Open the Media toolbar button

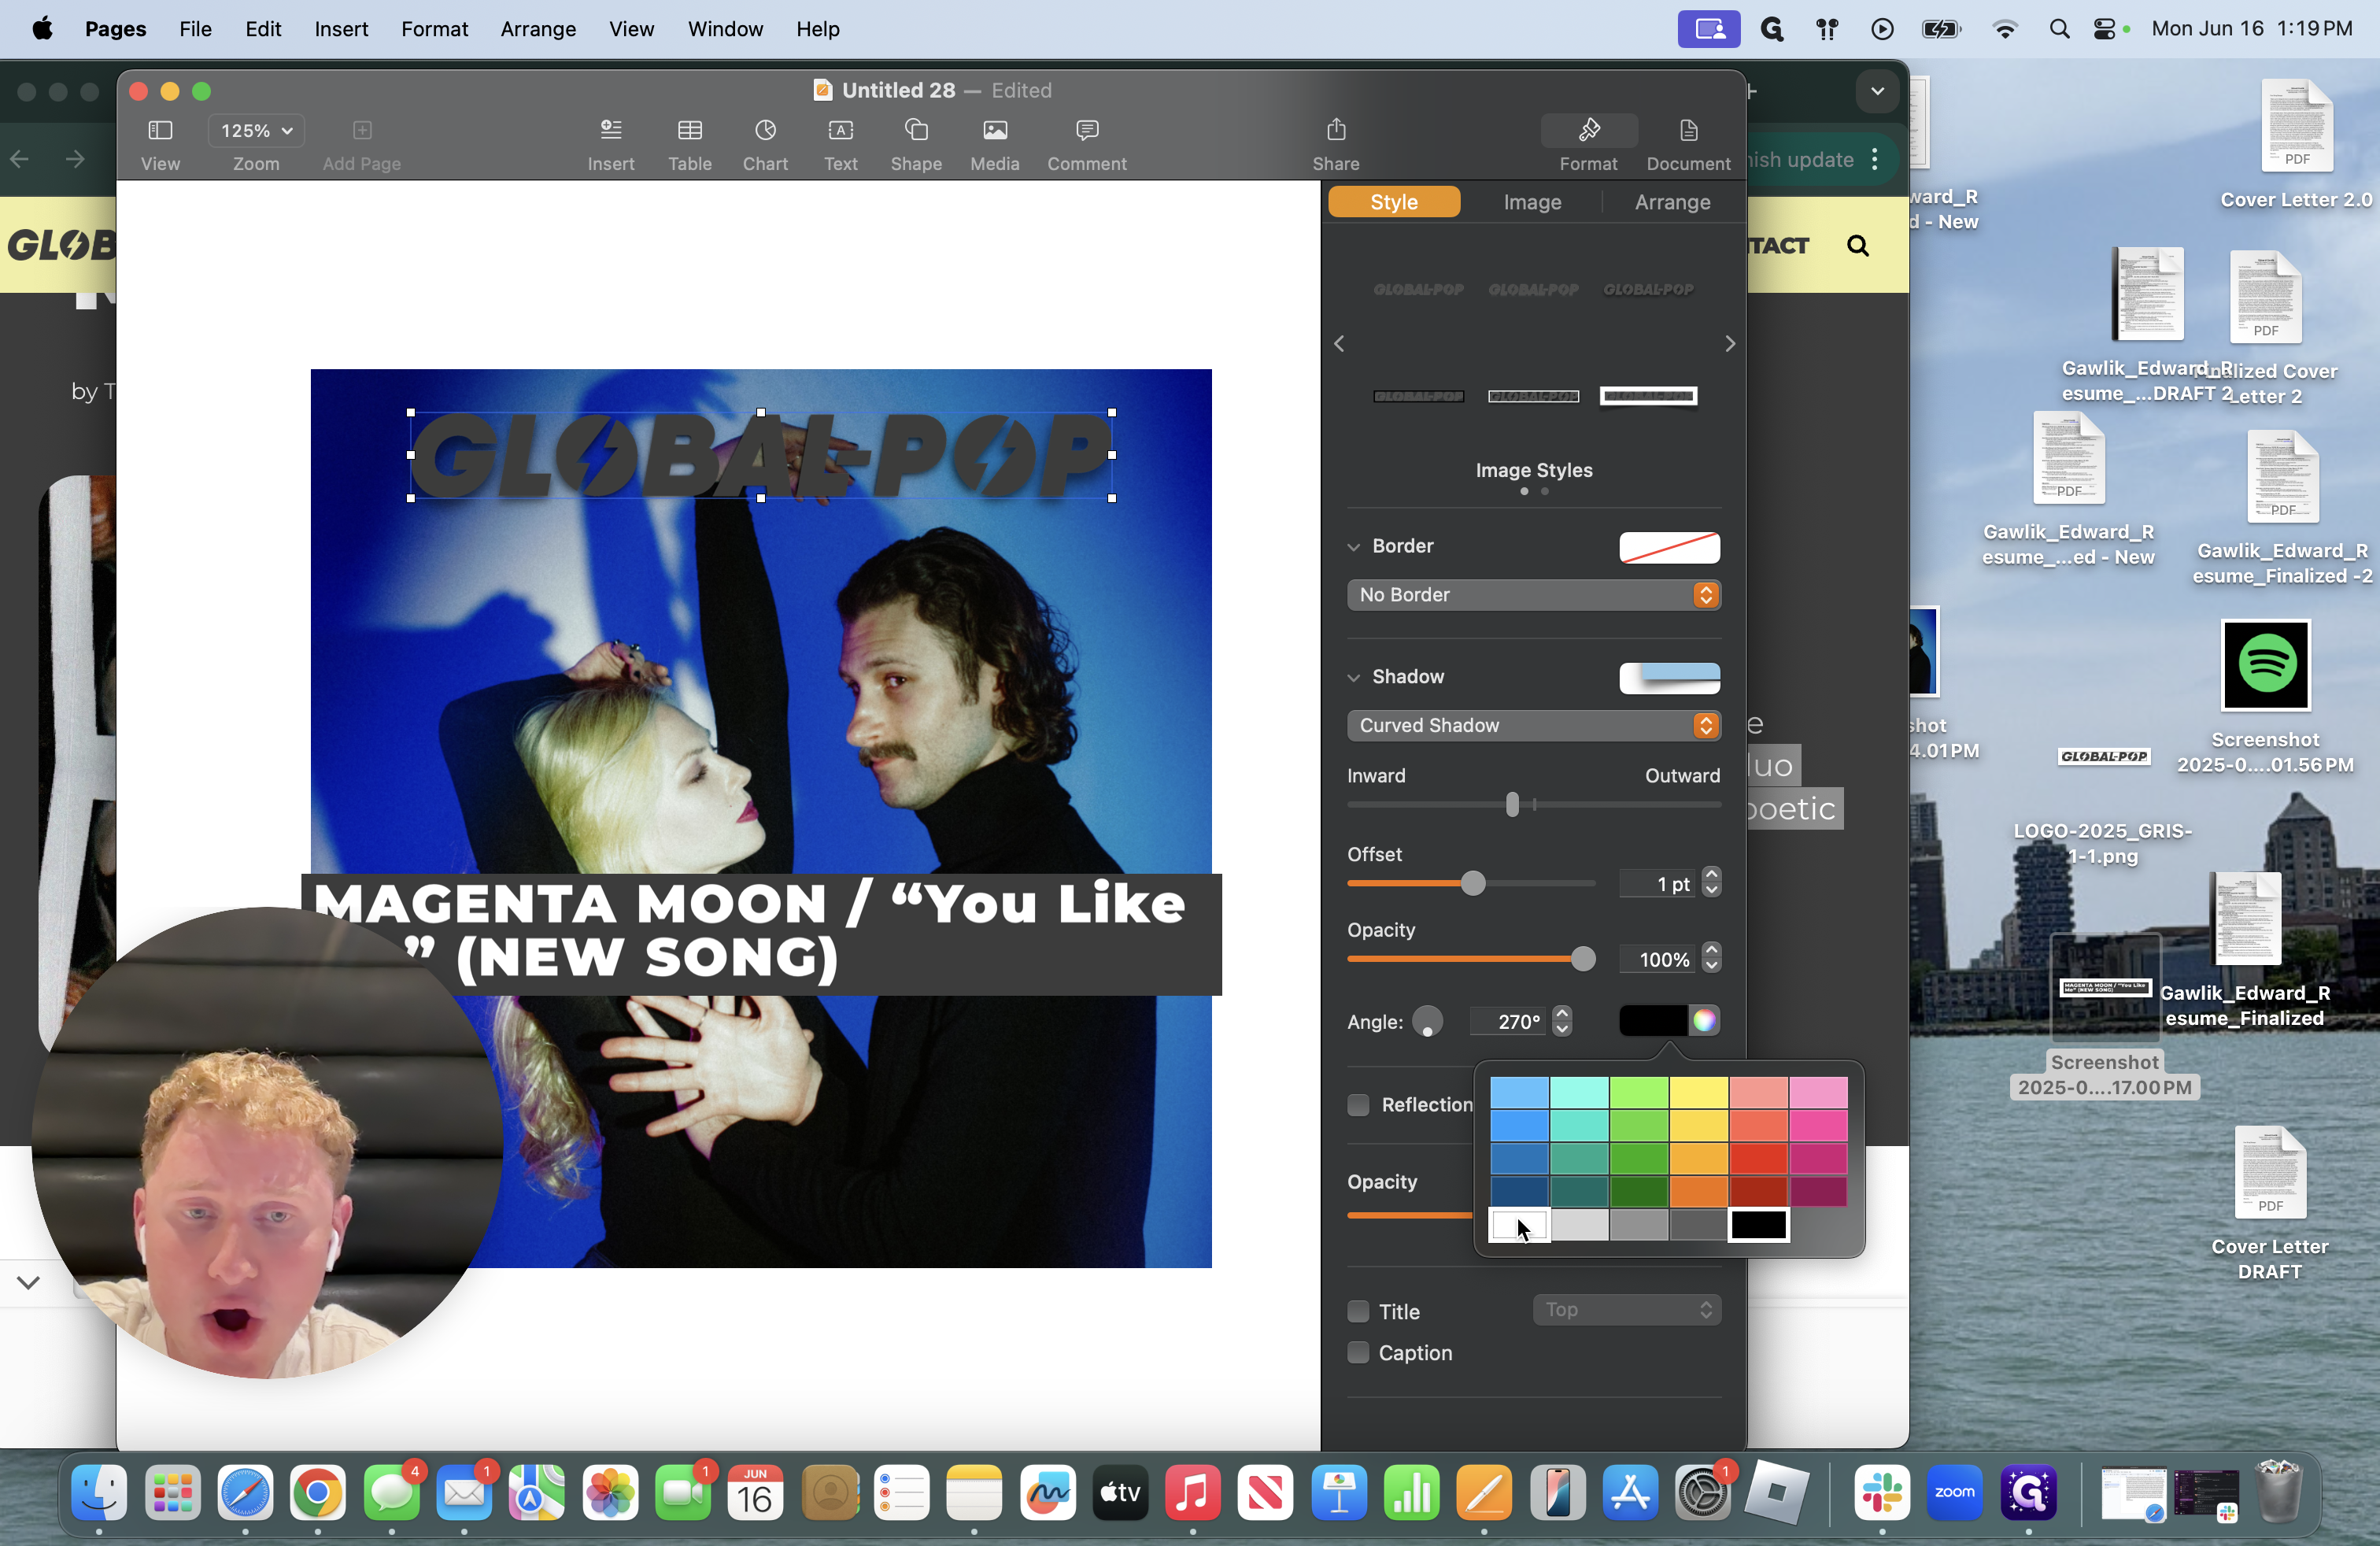[x=995, y=131]
